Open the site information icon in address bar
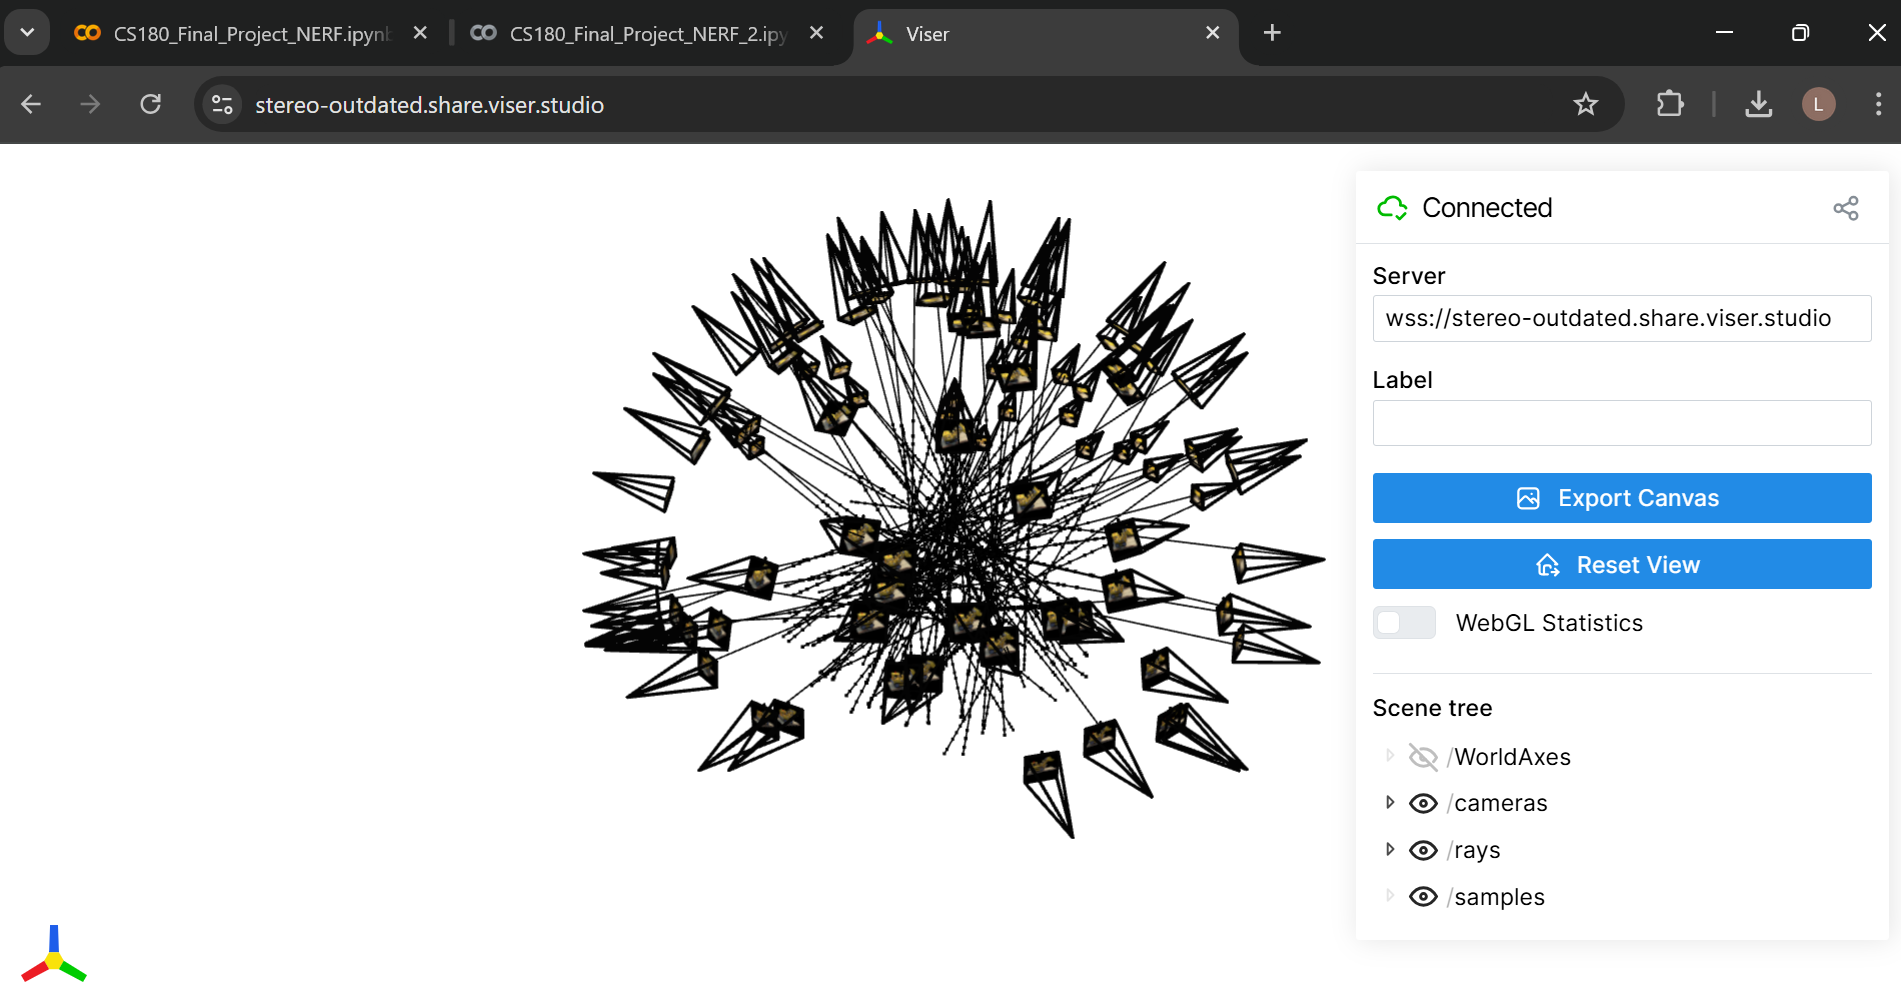This screenshot has height=991, width=1901. [x=222, y=104]
